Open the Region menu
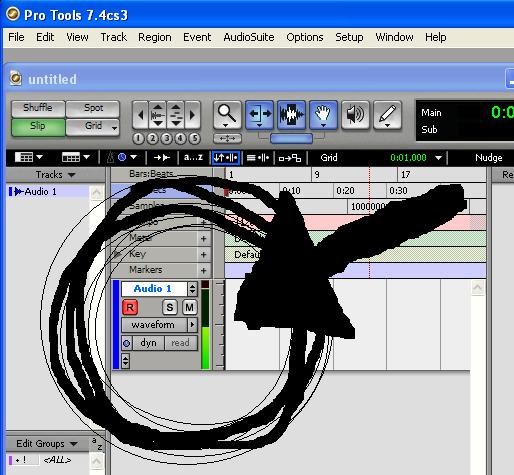Screen dimensions: 514x475 (x=155, y=37)
